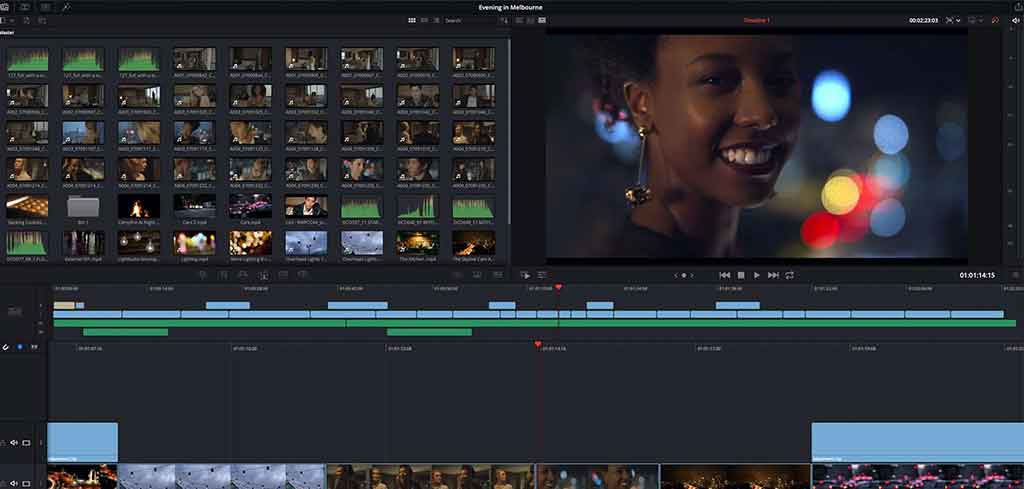
Task: Open the Transitions panel icon
Action: [x=45, y=7]
